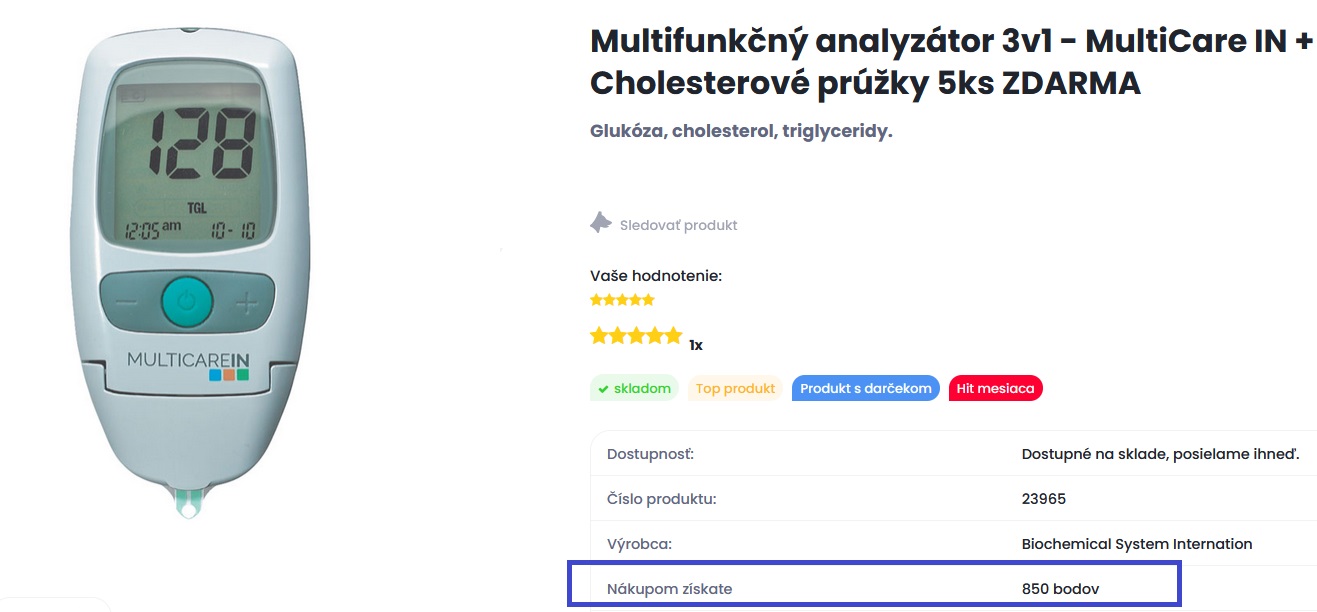Click the Glukóza, cholesterol, triglyceridy subtitle

point(741,131)
